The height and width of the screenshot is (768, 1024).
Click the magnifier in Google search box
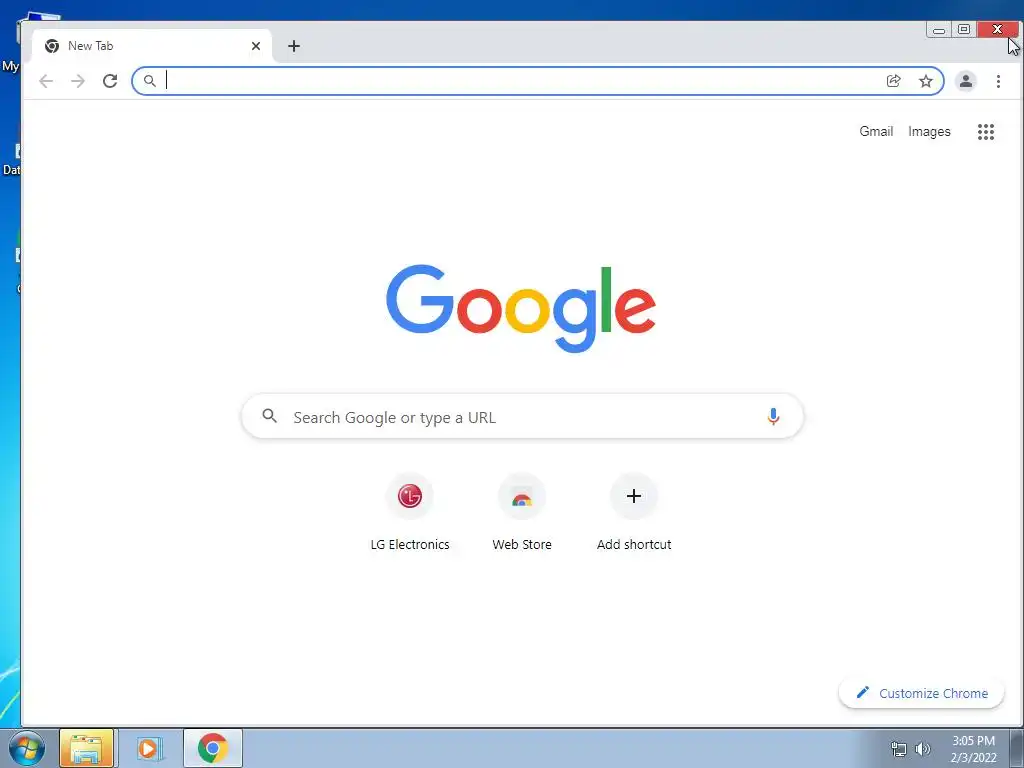[269, 415]
